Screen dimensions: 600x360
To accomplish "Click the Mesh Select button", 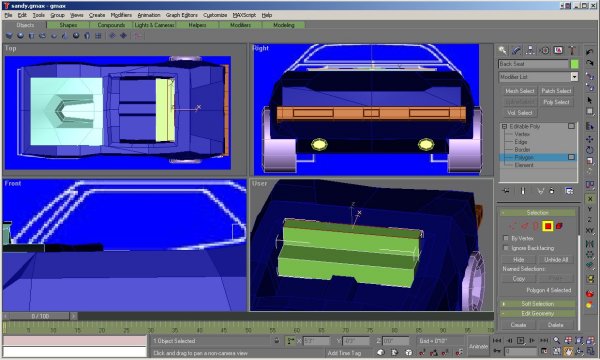I will point(519,91).
